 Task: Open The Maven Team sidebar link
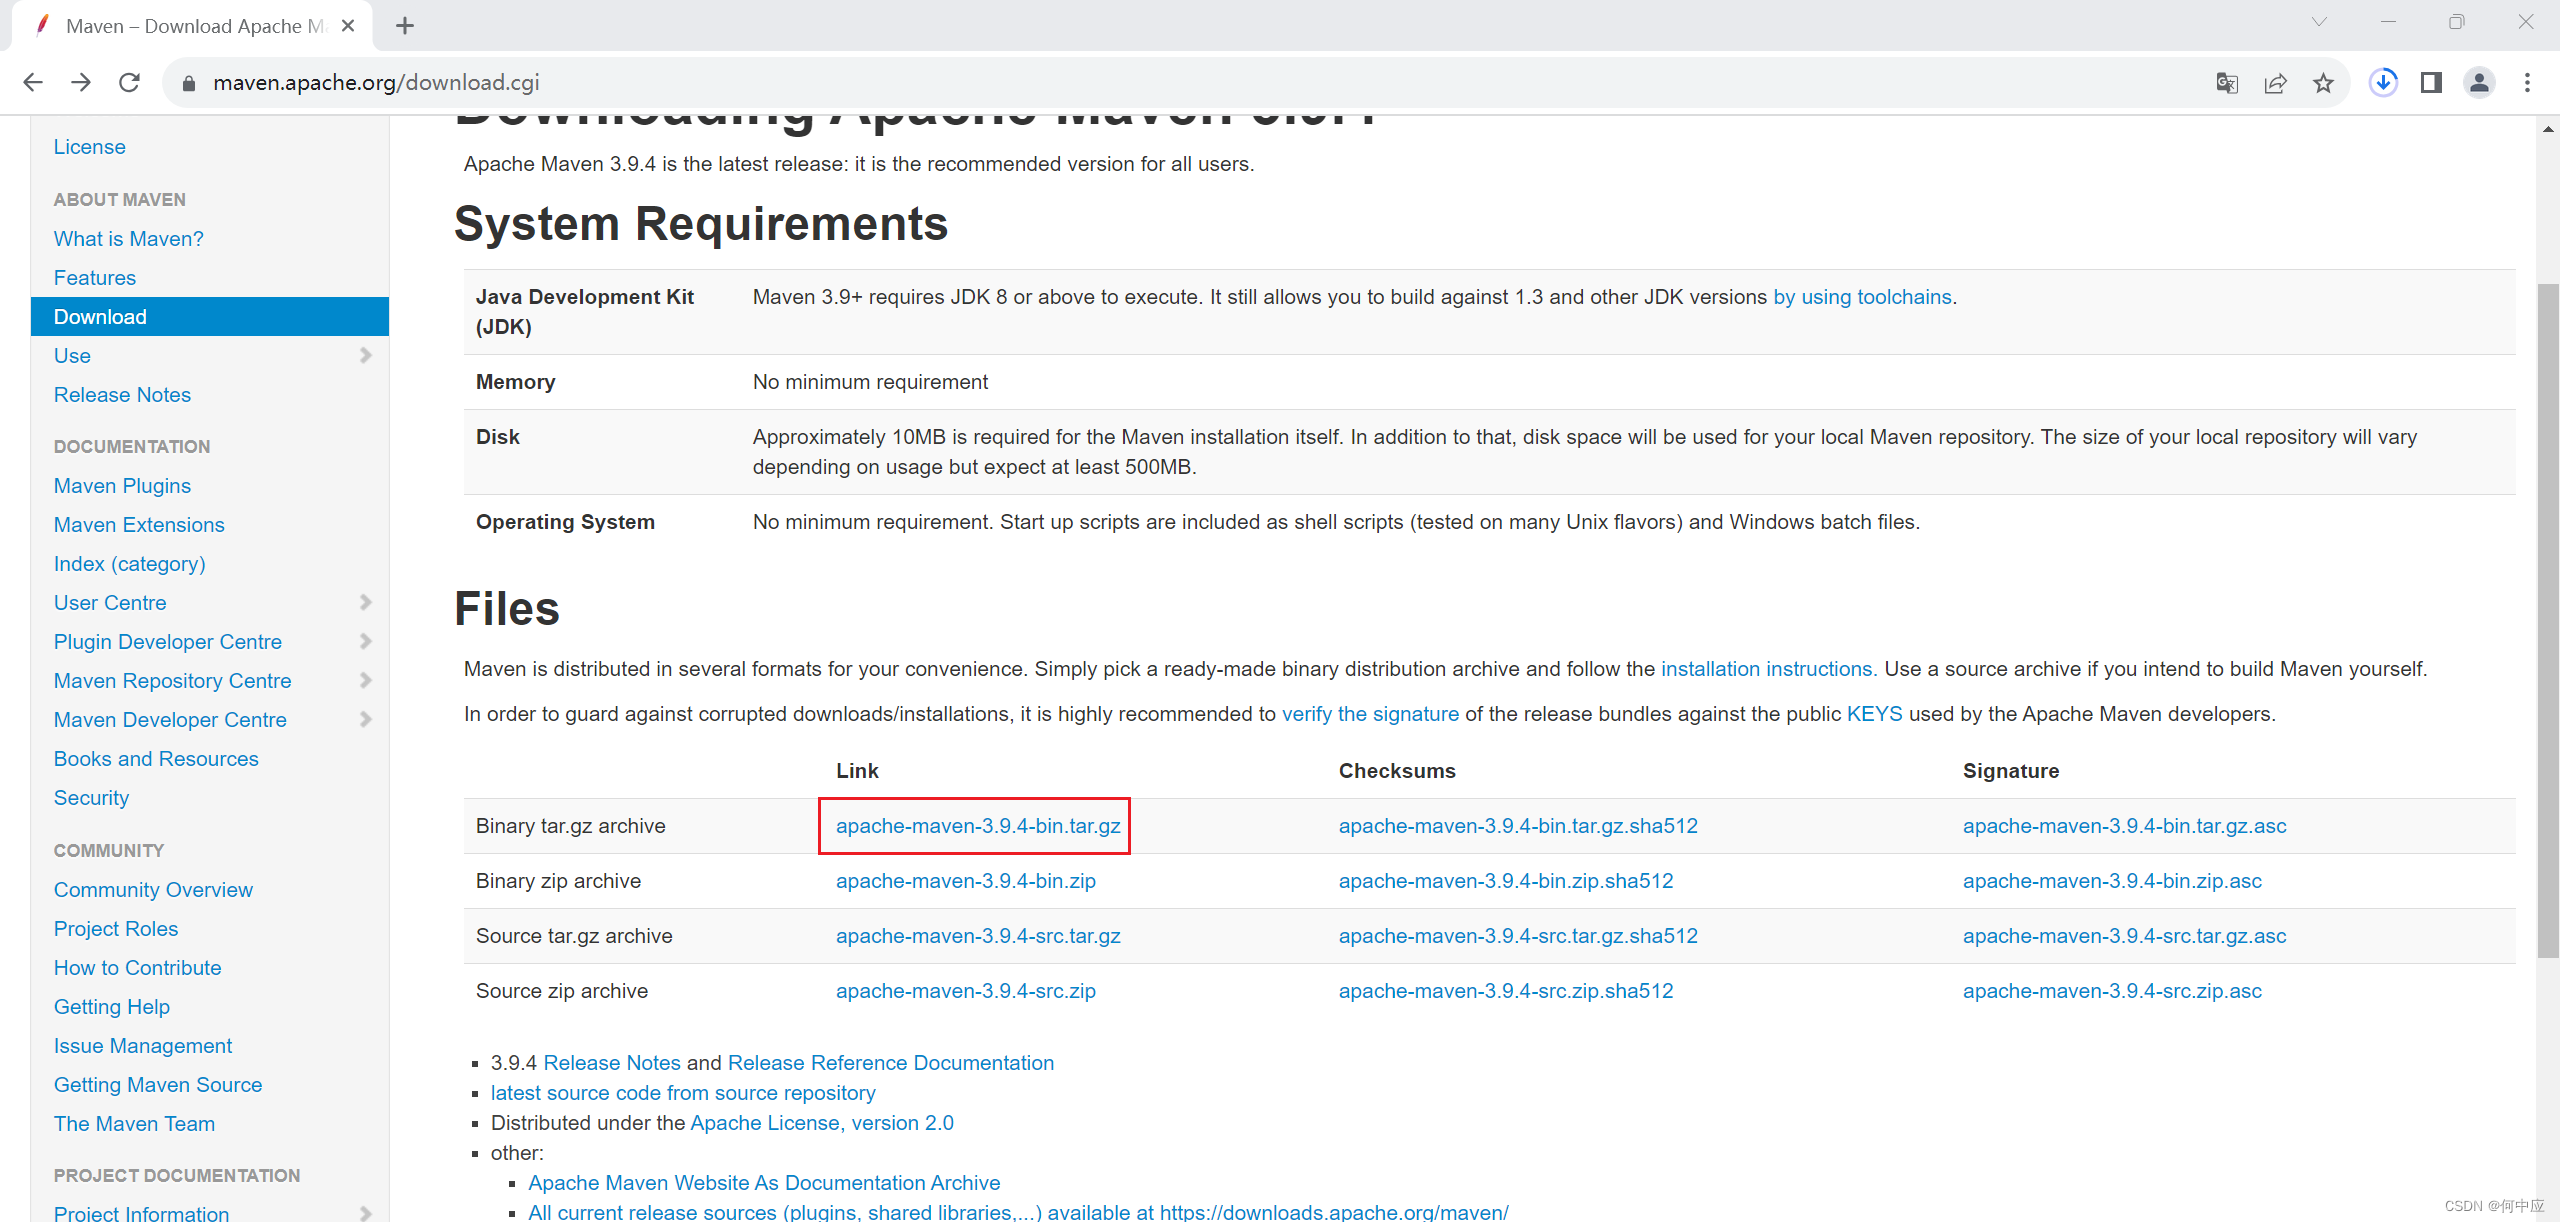coord(134,1124)
